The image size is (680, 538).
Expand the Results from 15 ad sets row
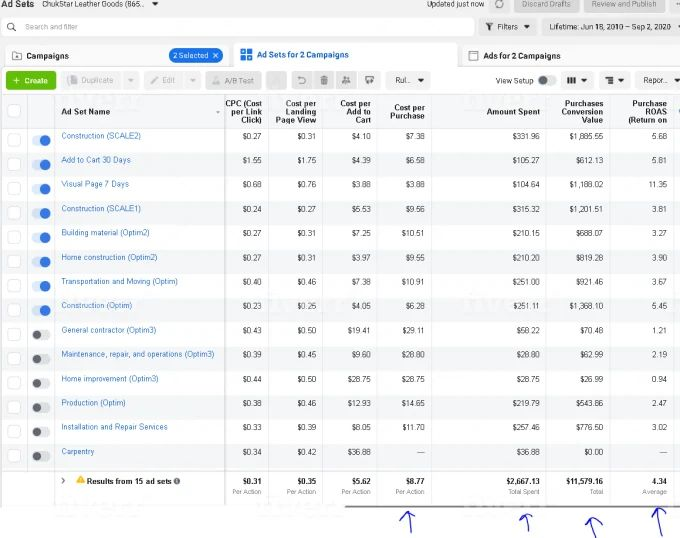(x=63, y=481)
